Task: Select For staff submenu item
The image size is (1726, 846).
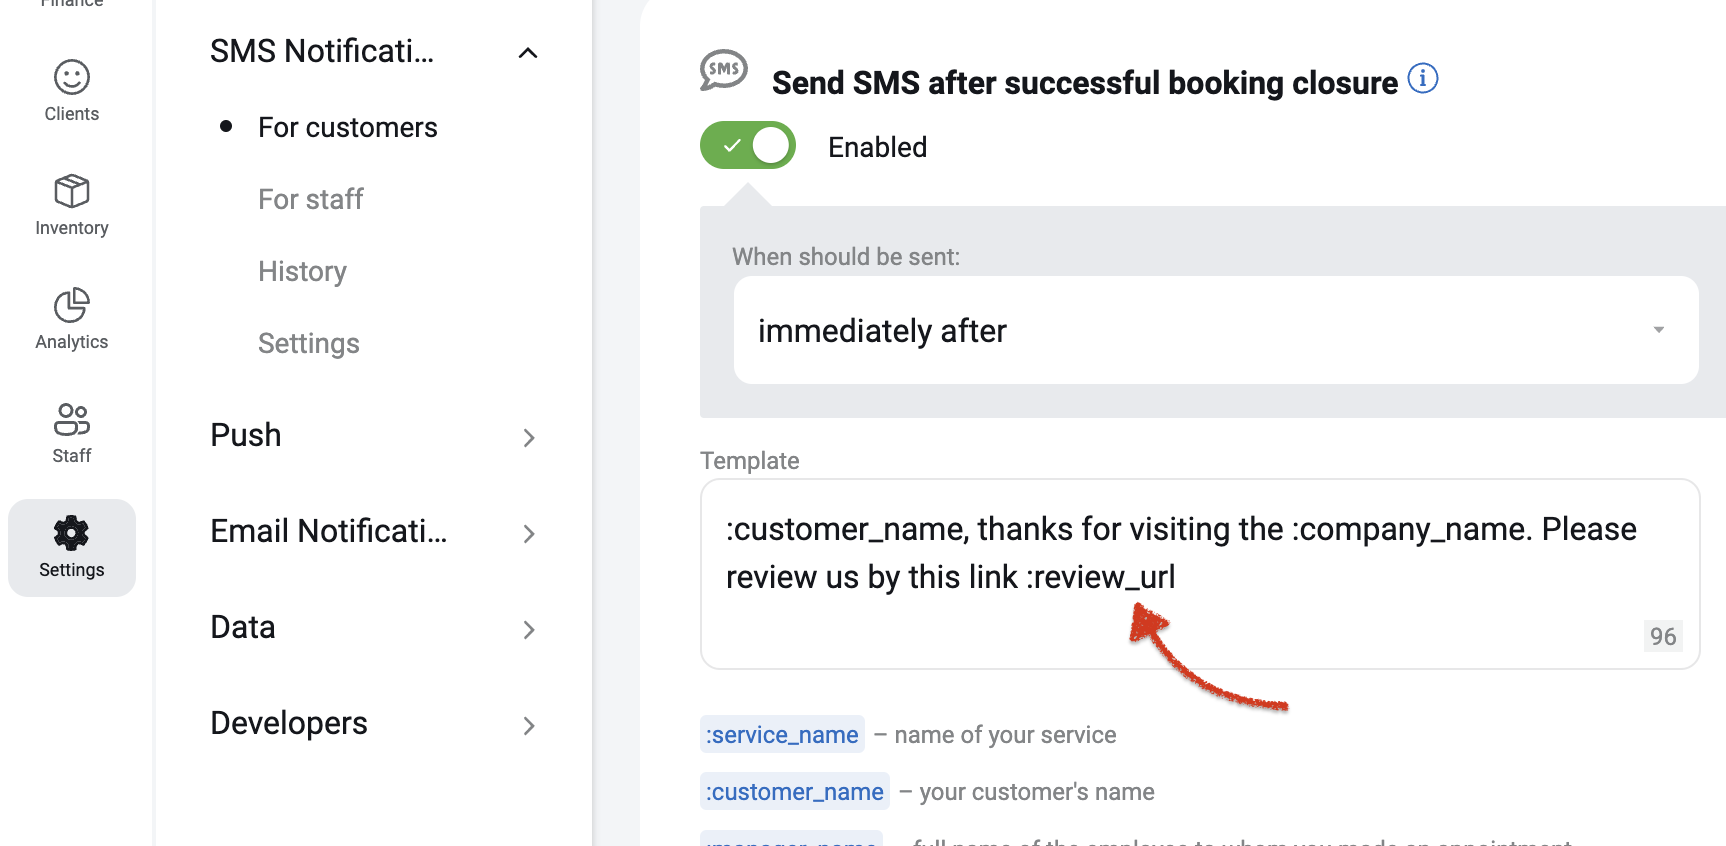Action: [x=311, y=199]
